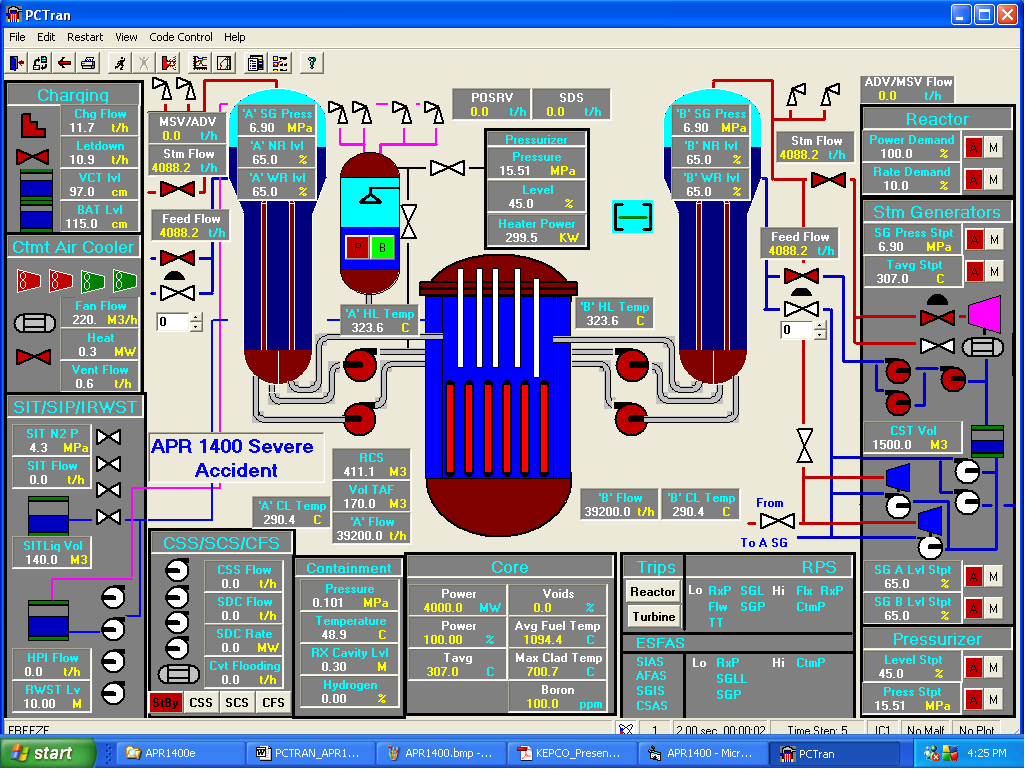Set Power Demand to auto mode
The image size is (1032, 771).
coord(973,147)
